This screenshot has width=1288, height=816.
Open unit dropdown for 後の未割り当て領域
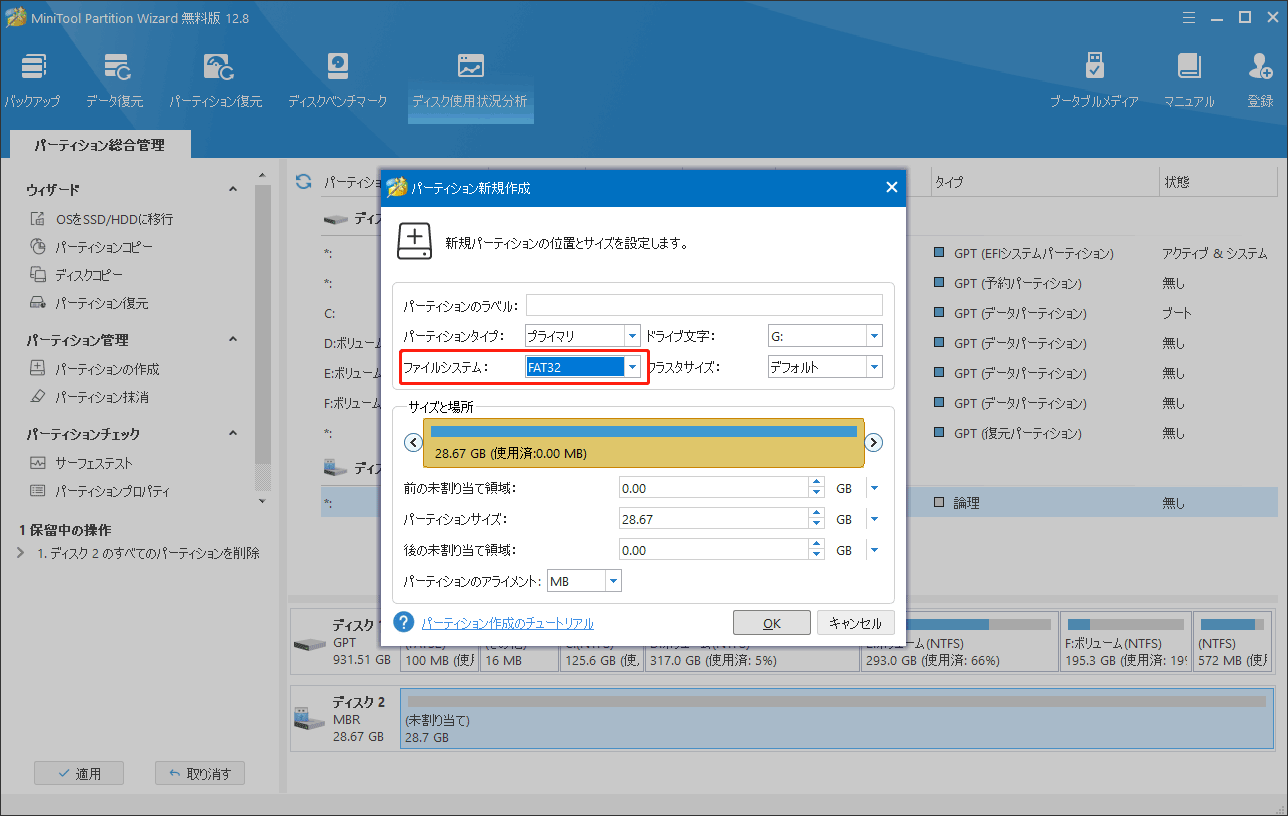click(x=873, y=550)
